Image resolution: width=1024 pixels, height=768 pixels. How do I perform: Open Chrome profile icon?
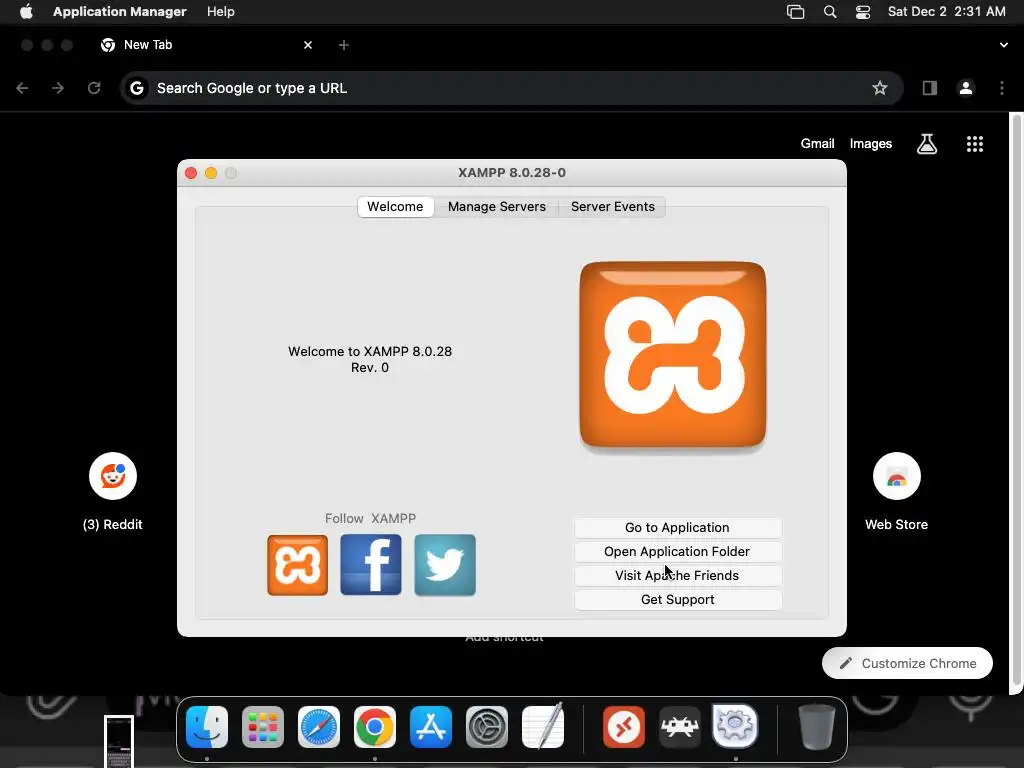(966, 88)
